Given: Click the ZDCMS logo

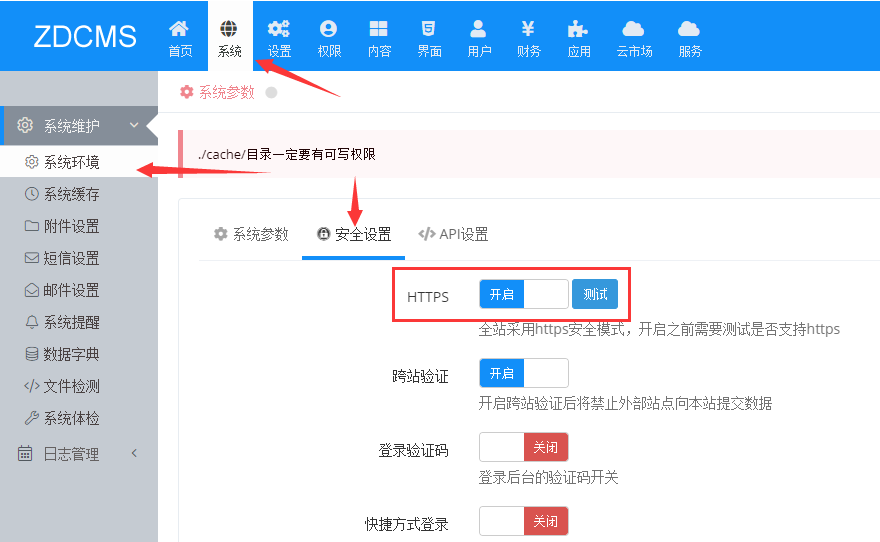Looking at the screenshot, I should coord(85,36).
